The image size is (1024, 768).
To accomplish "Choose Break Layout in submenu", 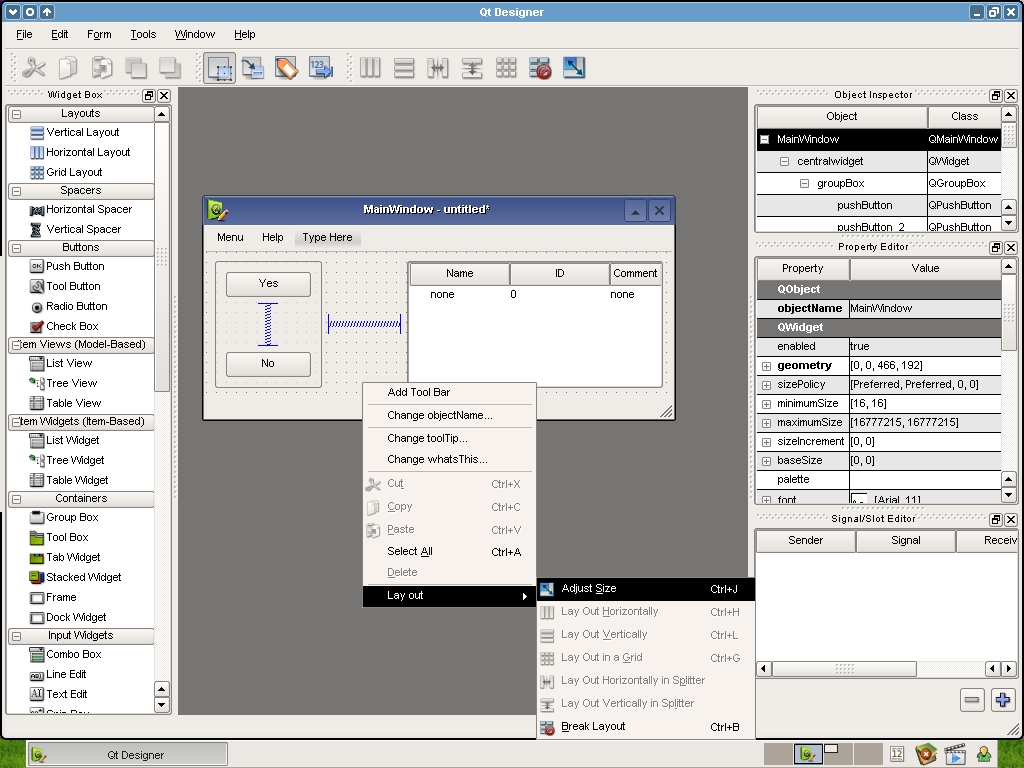I will pos(645,727).
